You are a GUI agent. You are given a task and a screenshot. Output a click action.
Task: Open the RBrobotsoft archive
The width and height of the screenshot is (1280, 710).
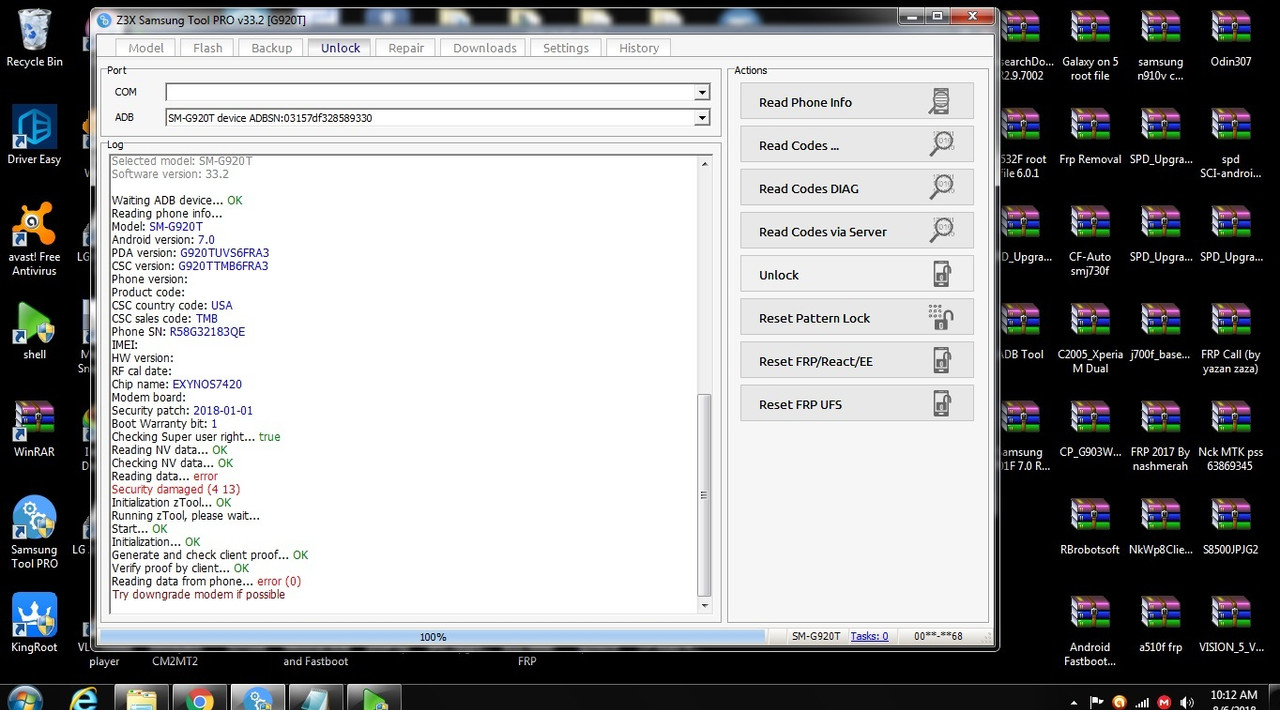1090,527
